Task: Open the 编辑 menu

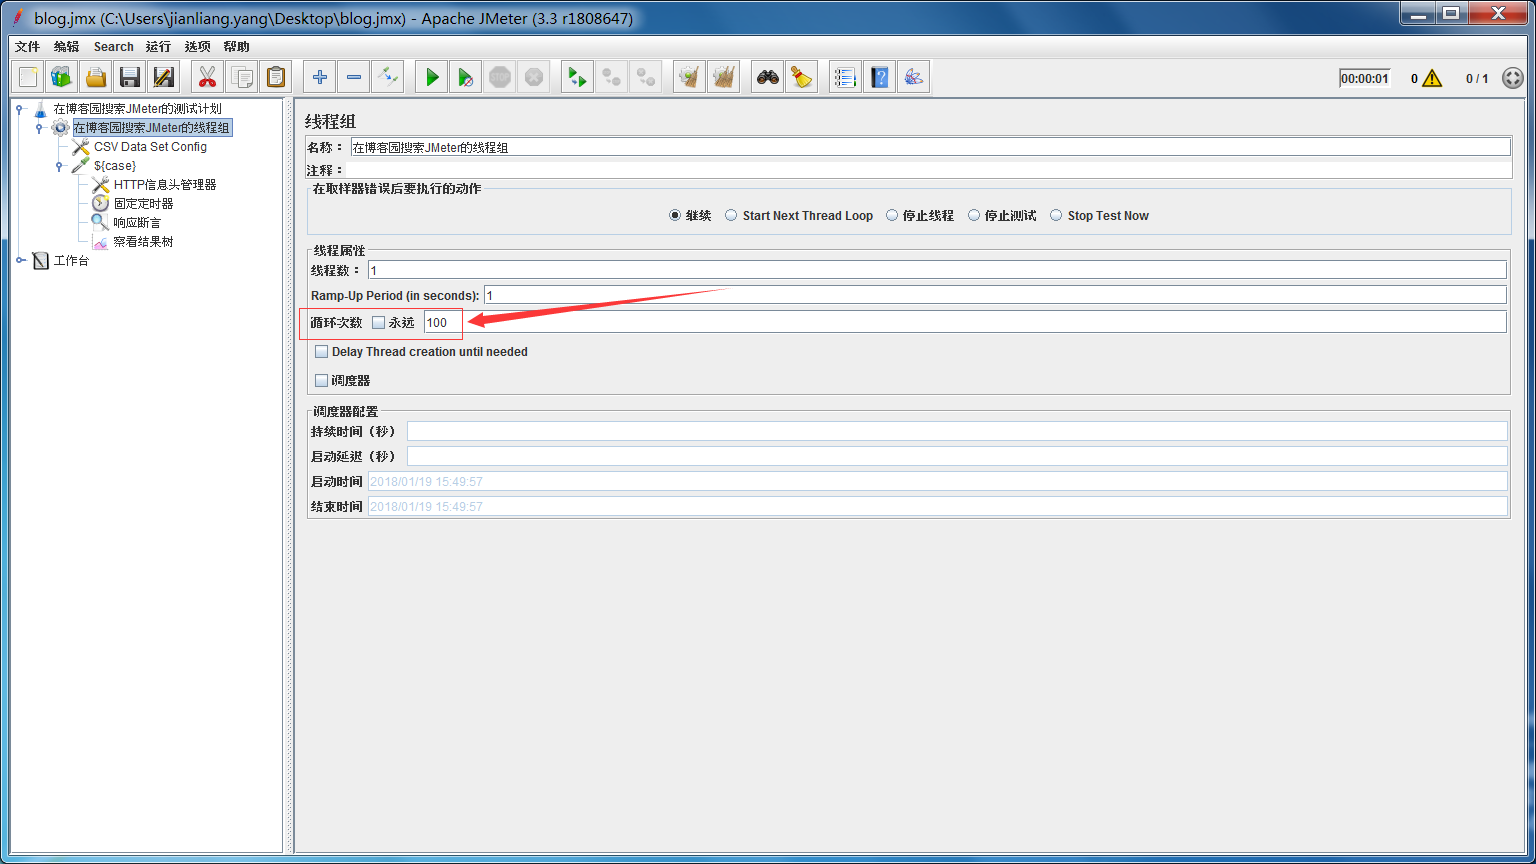Action: [x=66, y=46]
